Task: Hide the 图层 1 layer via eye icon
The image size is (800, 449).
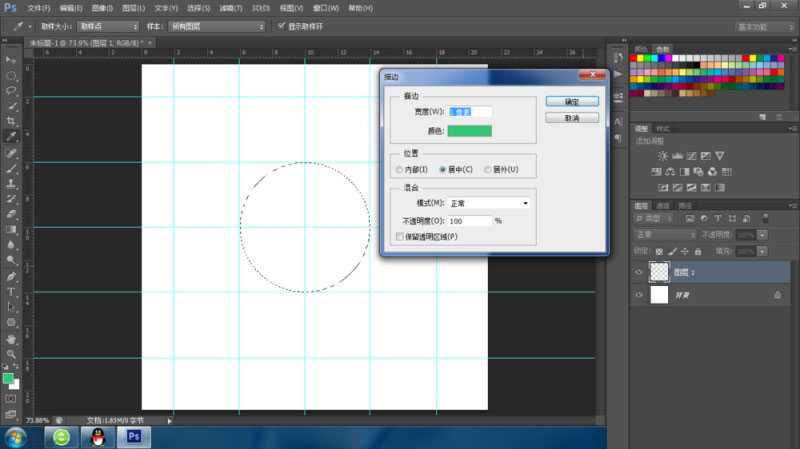Action: pyautogui.click(x=639, y=271)
